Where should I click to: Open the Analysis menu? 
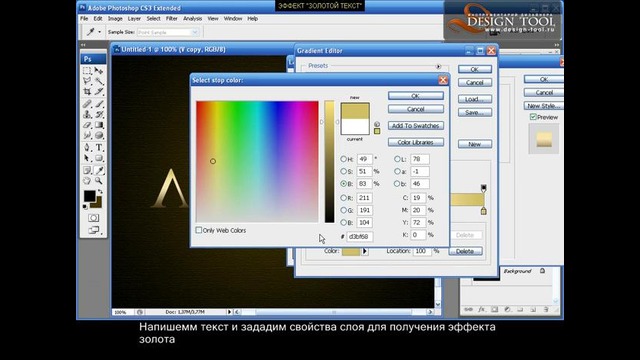click(x=192, y=19)
